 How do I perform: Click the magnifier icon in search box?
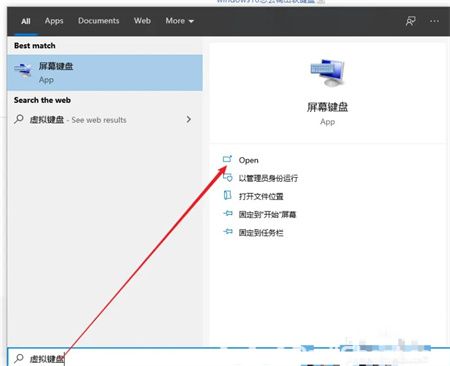19,358
